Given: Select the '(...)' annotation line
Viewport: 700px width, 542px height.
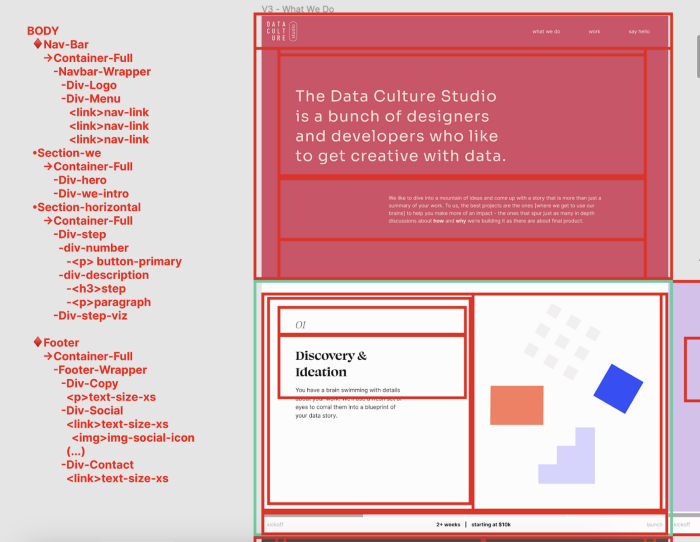Looking at the screenshot, I should point(76,451).
